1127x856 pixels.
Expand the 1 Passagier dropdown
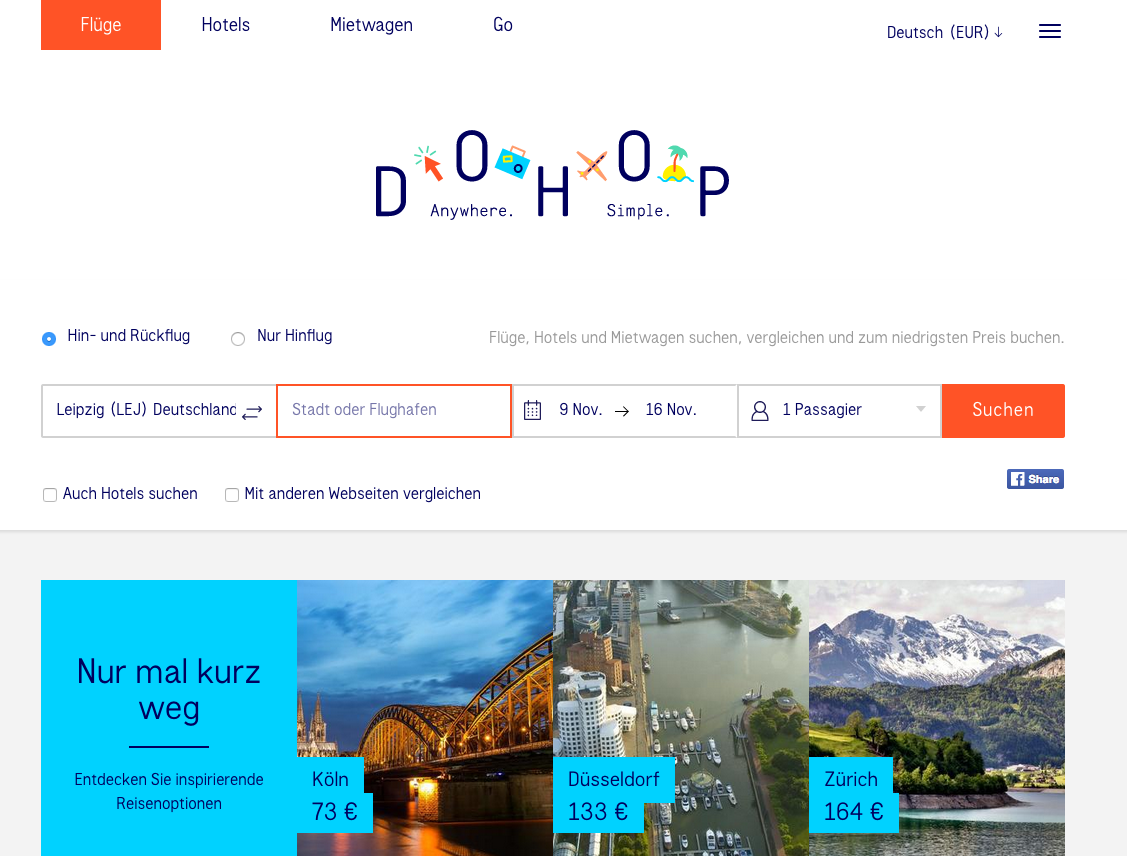pos(840,410)
